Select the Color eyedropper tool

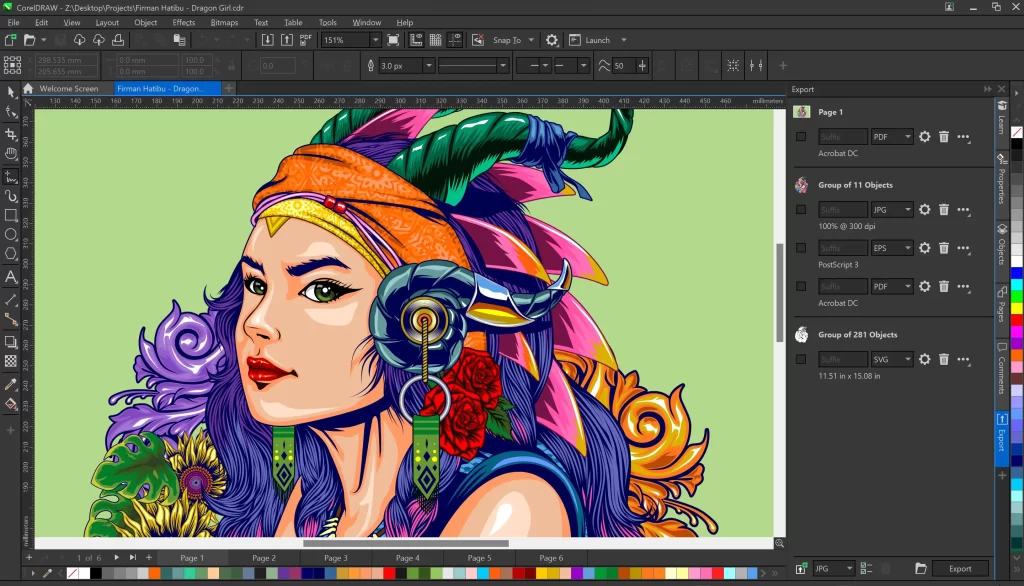(x=10, y=385)
